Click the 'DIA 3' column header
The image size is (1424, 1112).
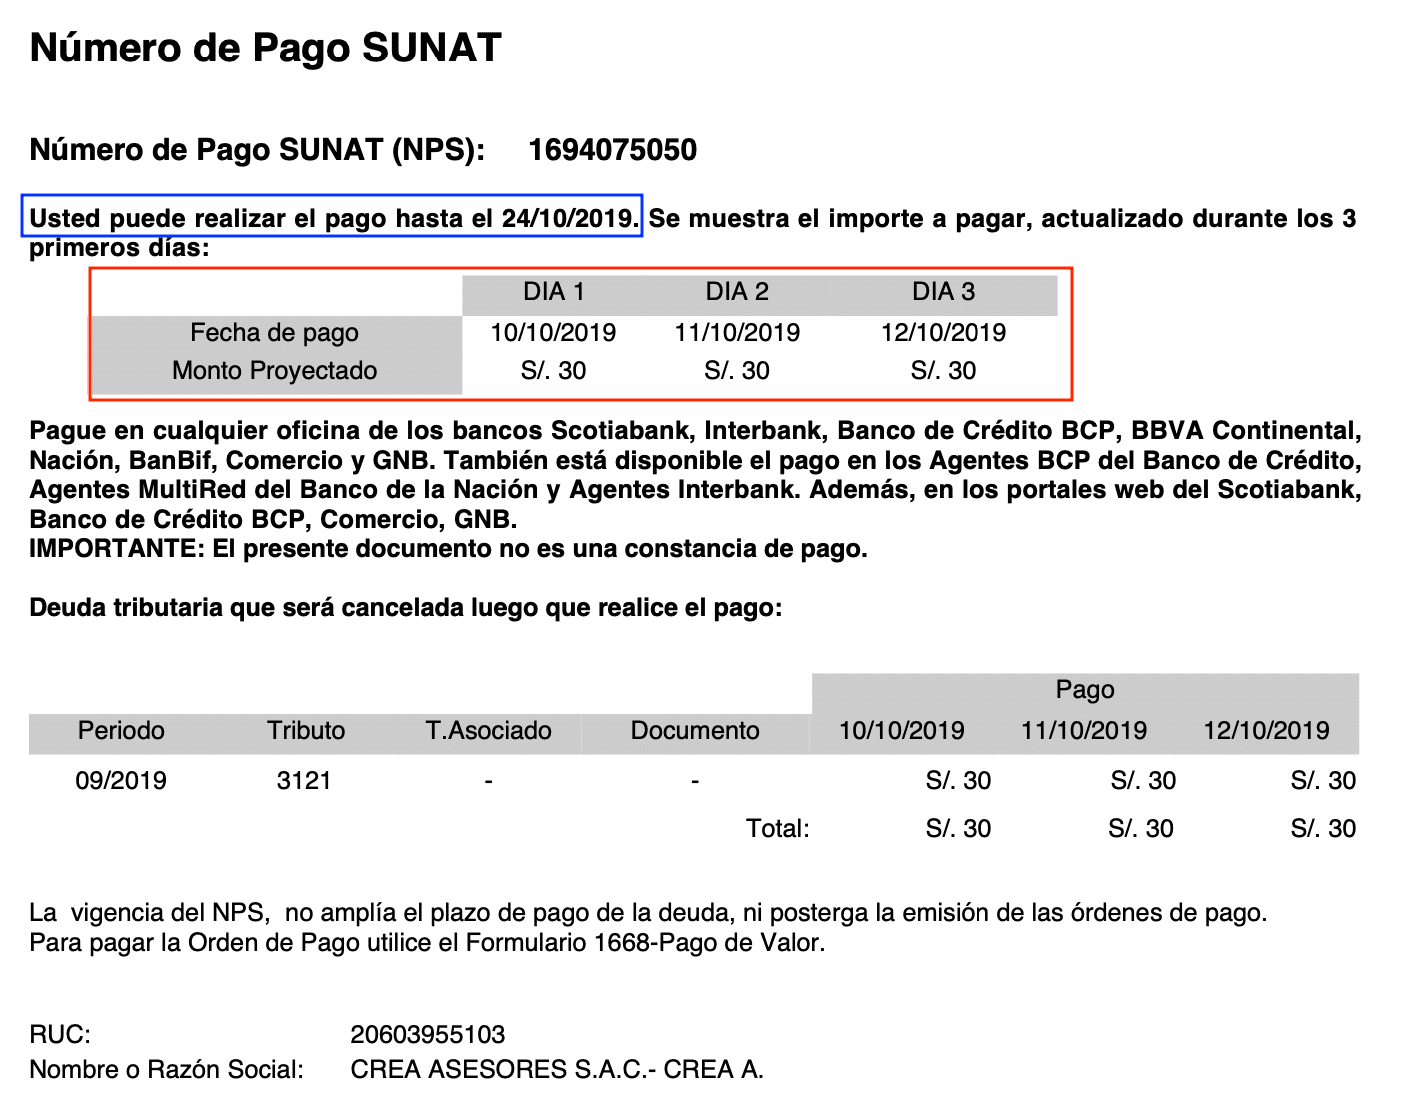point(943,292)
